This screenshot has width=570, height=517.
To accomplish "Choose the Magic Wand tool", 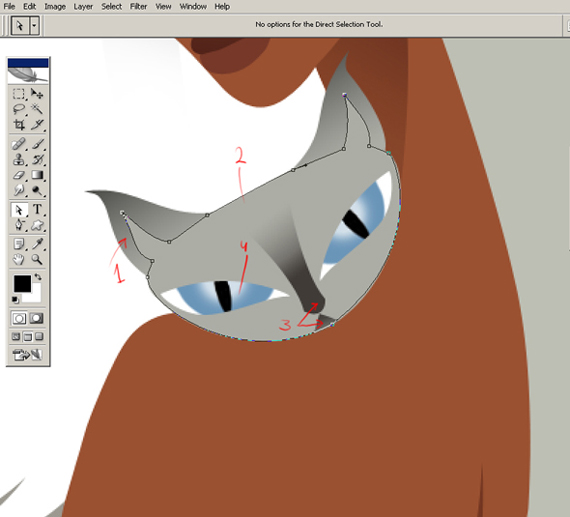I will pyautogui.click(x=37, y=109).
